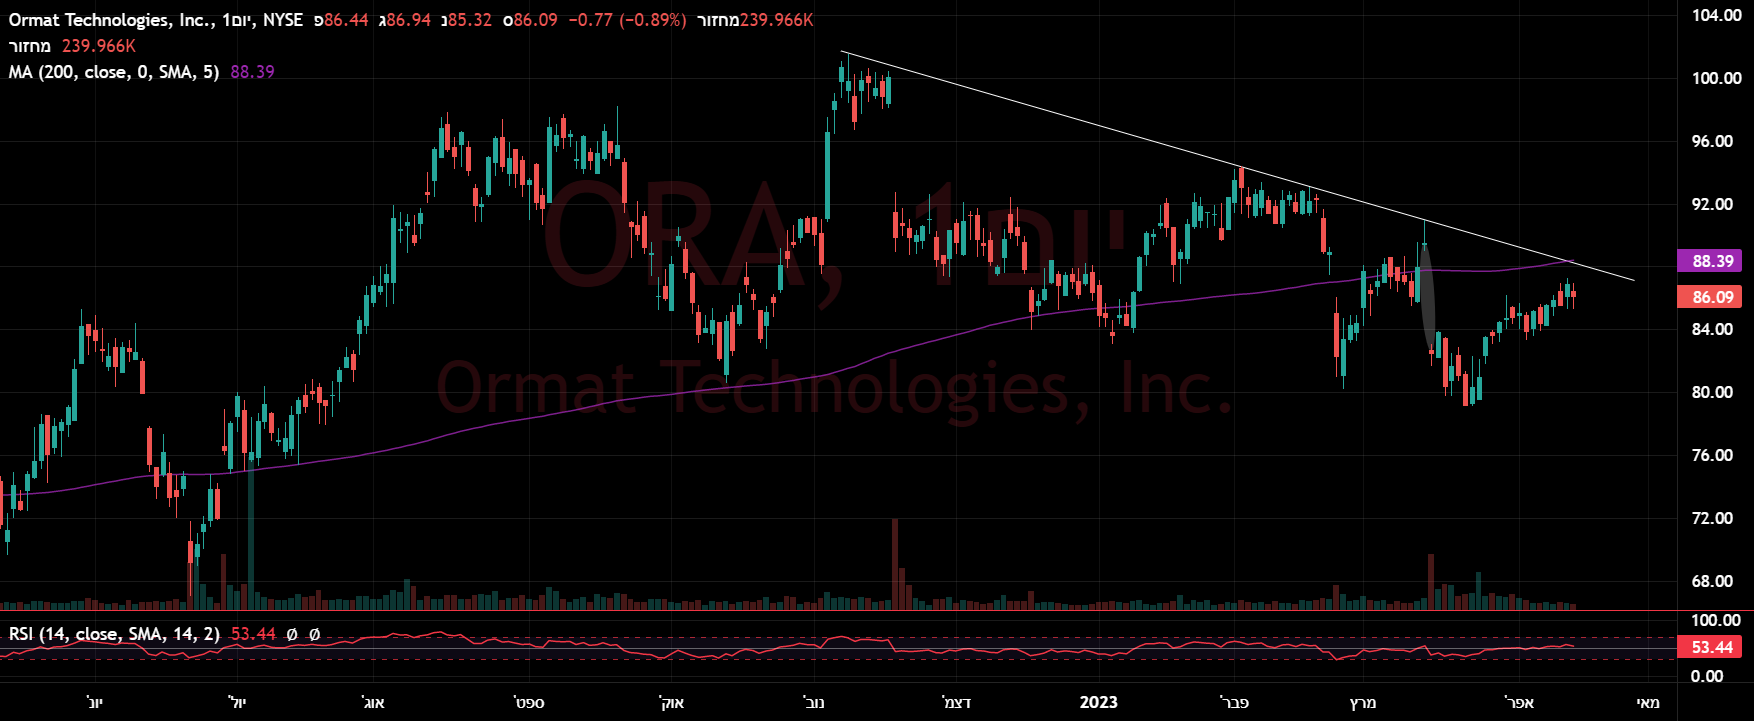Select the gray ellipse drawing on the chart
Image resolution: width=1754 pixels, height=721 pixels.
pos(1428,297)
